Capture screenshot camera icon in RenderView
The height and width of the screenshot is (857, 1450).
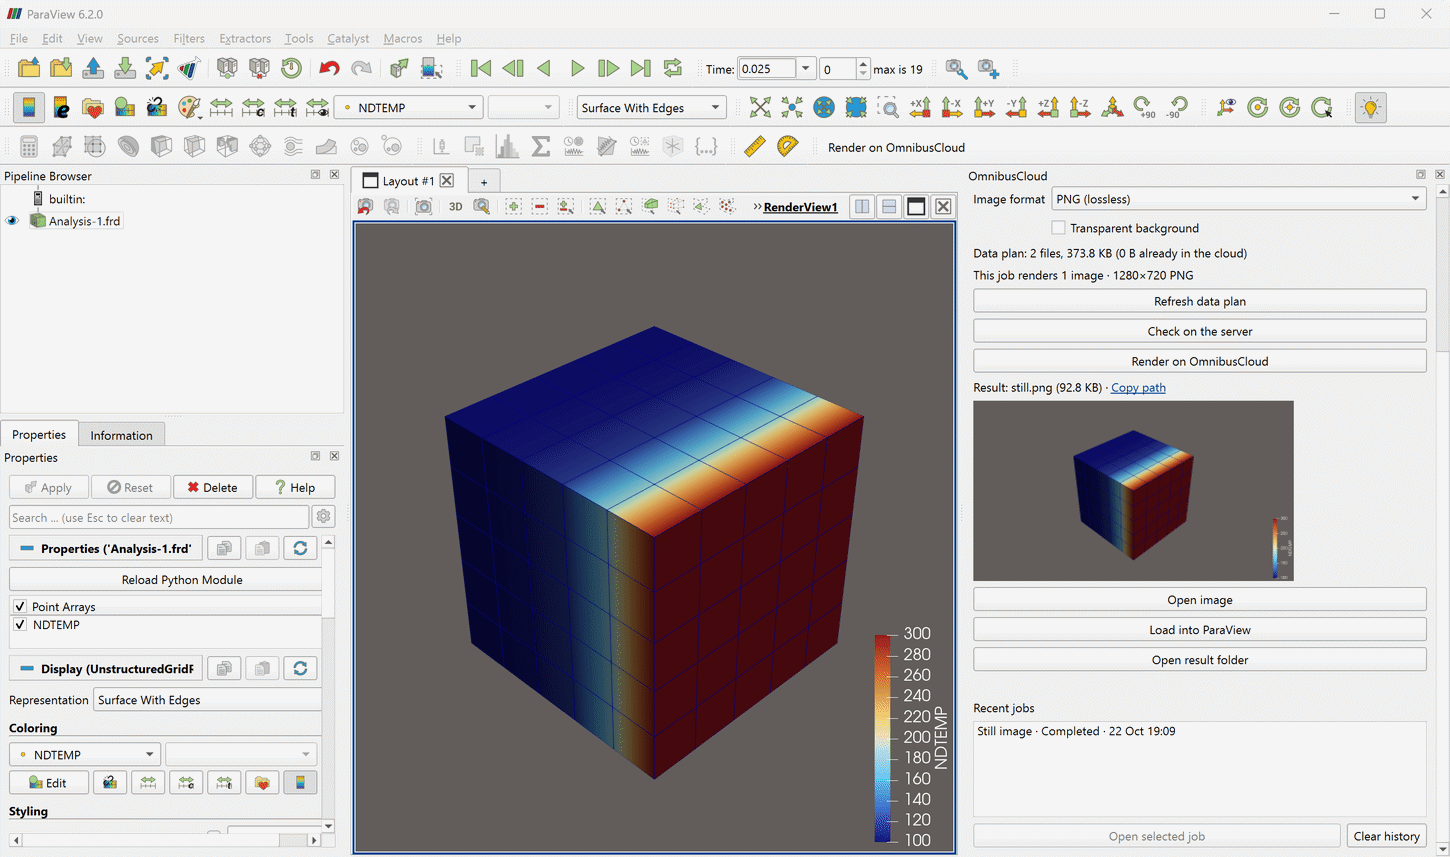click(424, 206)
